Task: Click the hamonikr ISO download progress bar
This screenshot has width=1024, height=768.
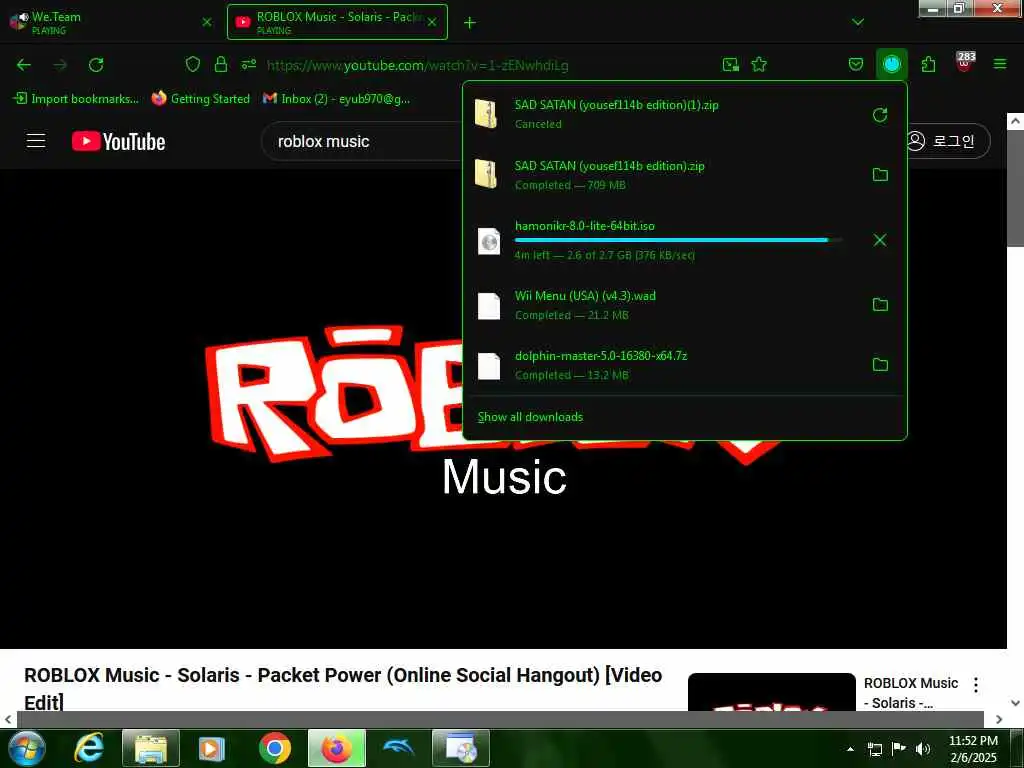Action: [x=678, y=240]
